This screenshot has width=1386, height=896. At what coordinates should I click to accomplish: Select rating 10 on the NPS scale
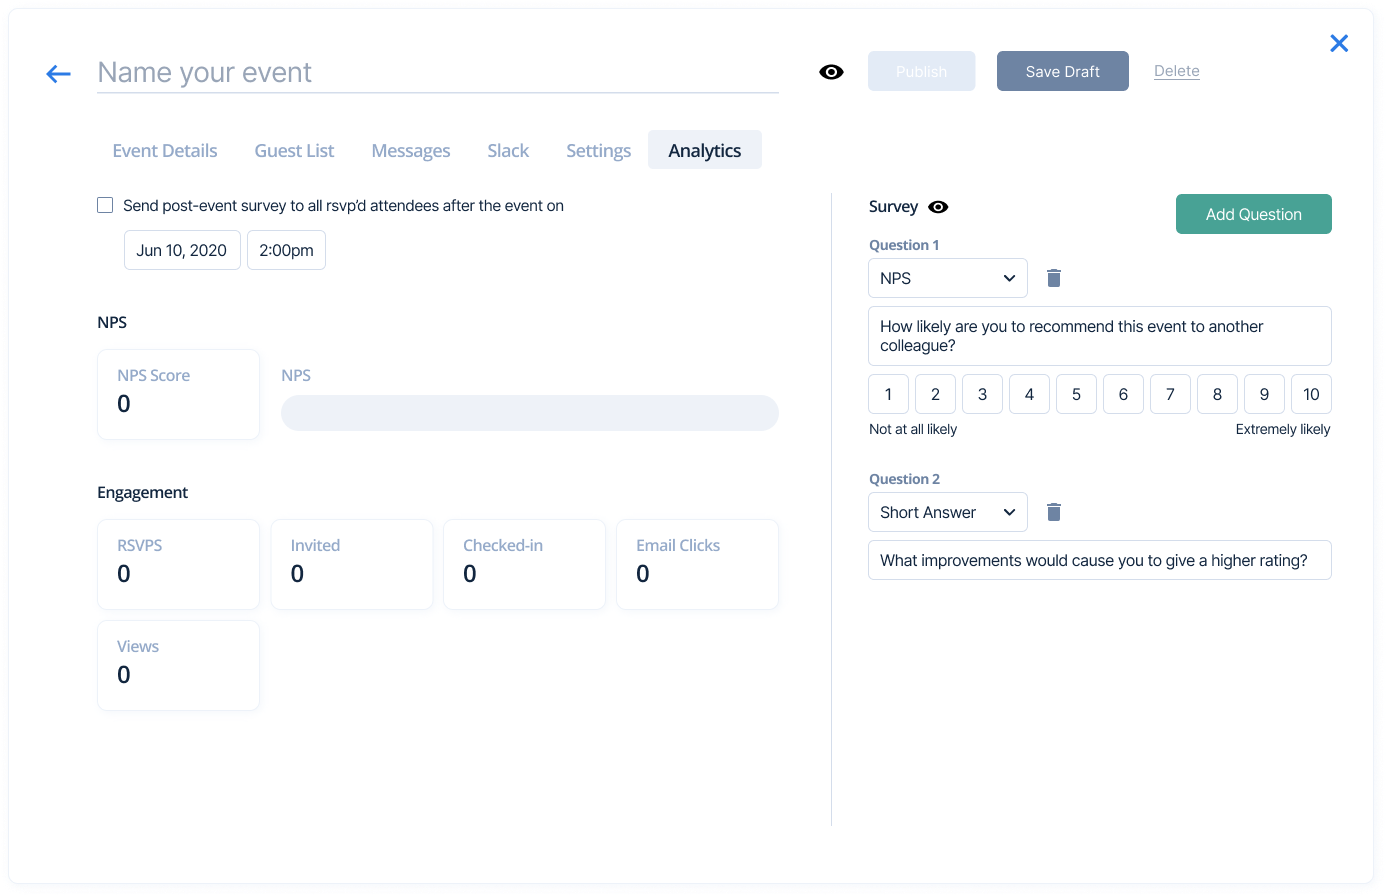pos(1311,394)
